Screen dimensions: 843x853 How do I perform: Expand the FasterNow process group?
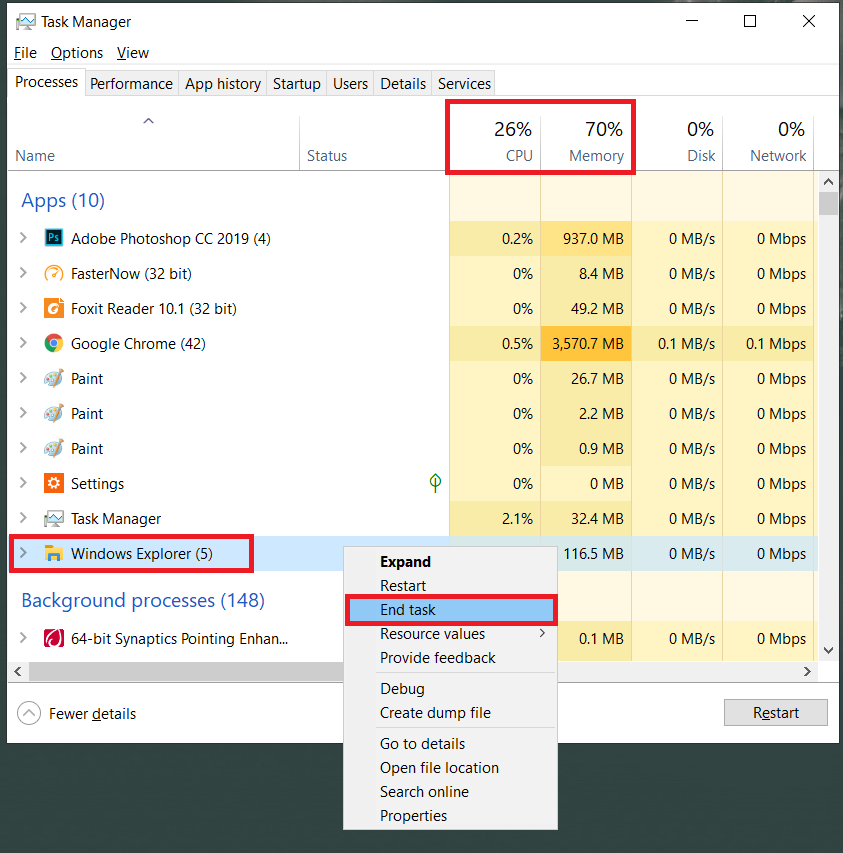pyautogui.click(x=23, y=273)
